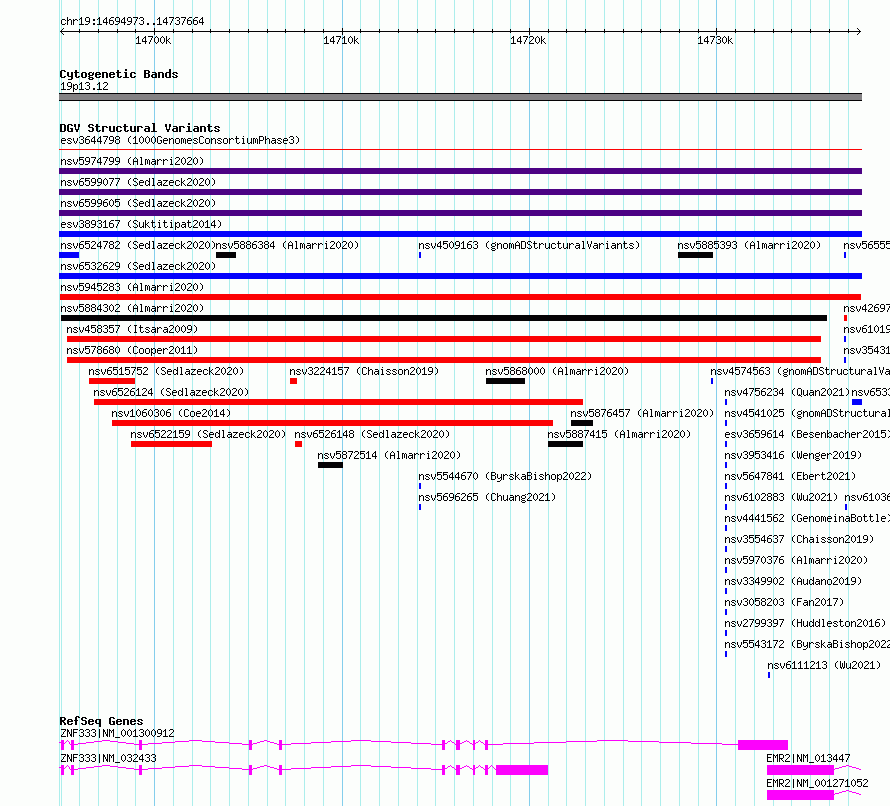Click the RefSeq Genes track title
The height and width of the screenshot is (806, 890).
tap(101, 721)
